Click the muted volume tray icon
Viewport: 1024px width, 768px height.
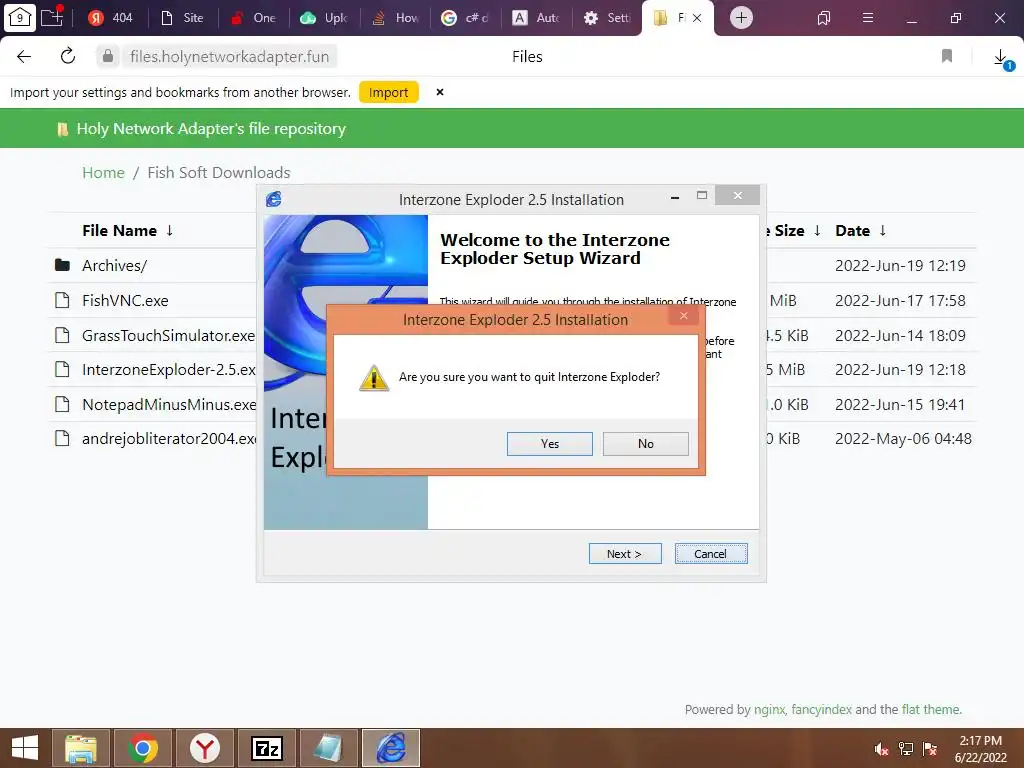pyautogui.click(x=881, y=749)
